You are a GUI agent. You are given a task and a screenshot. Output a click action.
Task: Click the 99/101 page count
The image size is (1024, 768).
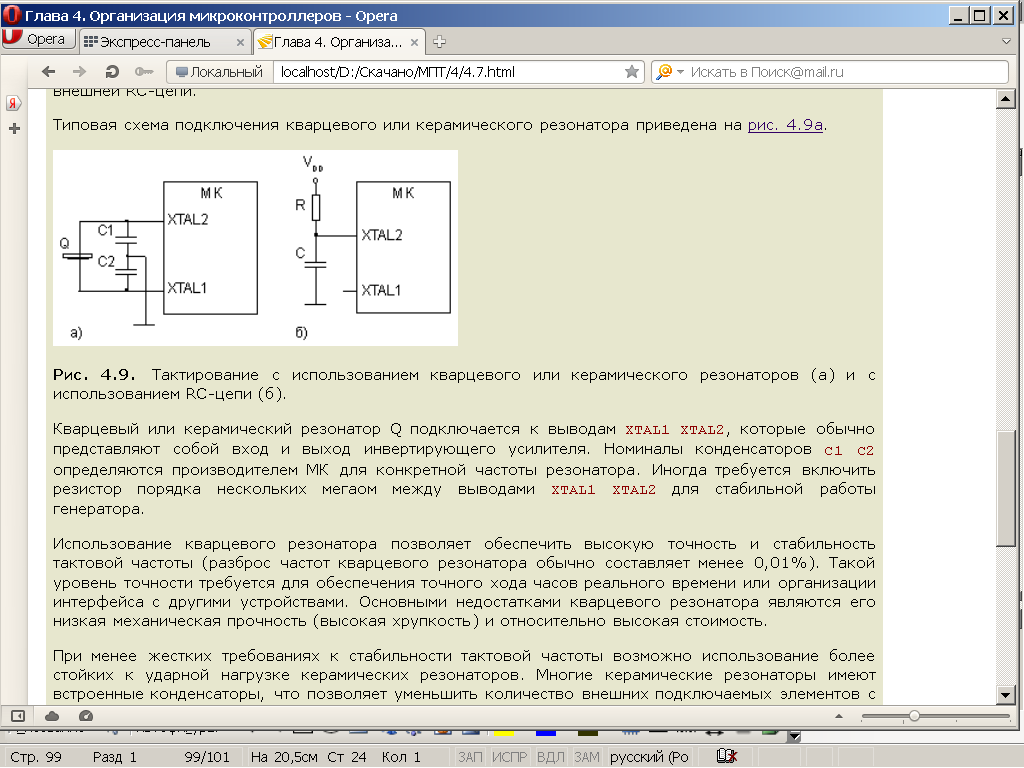click(x=207, y=757)
